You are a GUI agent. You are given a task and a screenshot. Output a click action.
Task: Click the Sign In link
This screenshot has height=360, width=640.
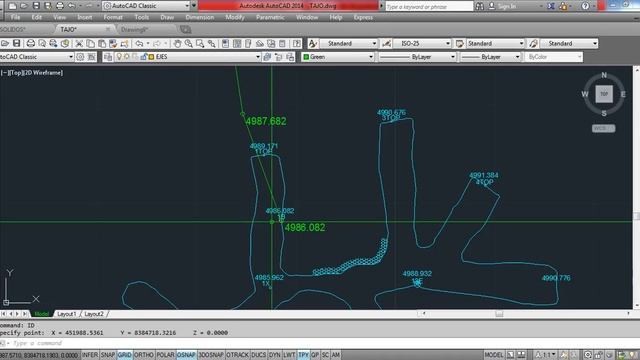point(507,6)
